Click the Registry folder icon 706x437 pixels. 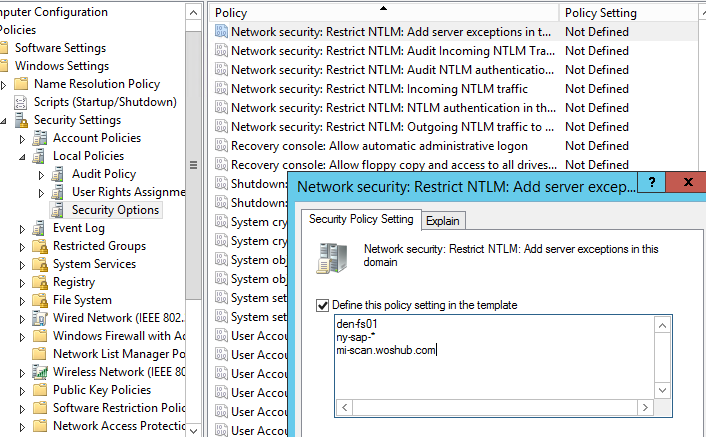point(40,282)
